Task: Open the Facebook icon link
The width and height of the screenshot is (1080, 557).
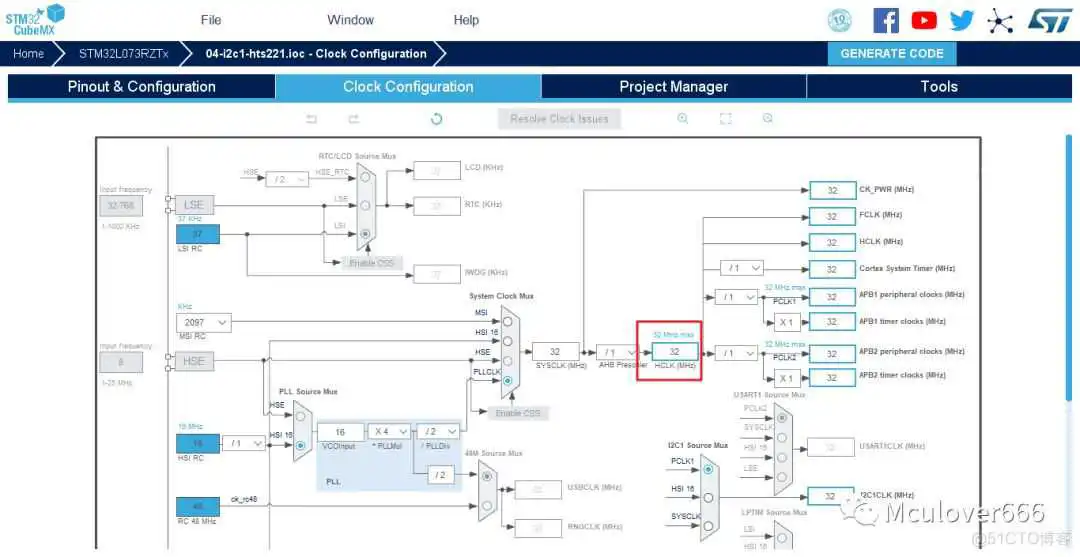Action: tap(885, 20)
